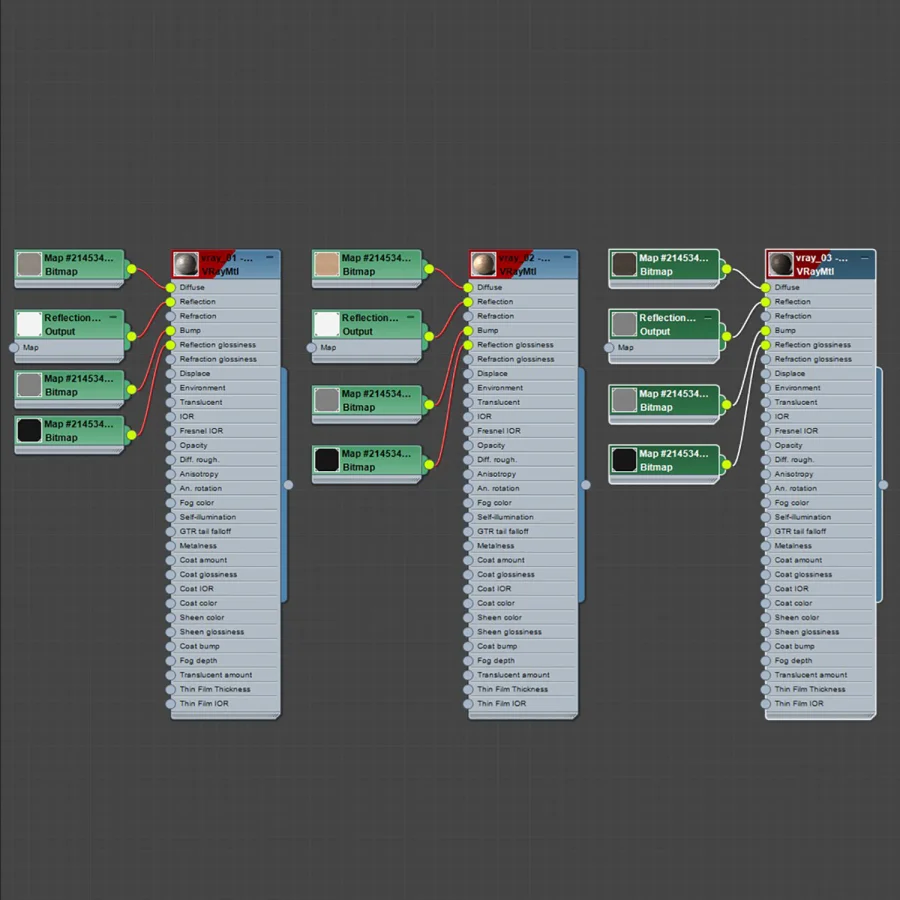Click vray_01 material output socket
The width and height of the screenshot is (900, 900).
(289, 485)
